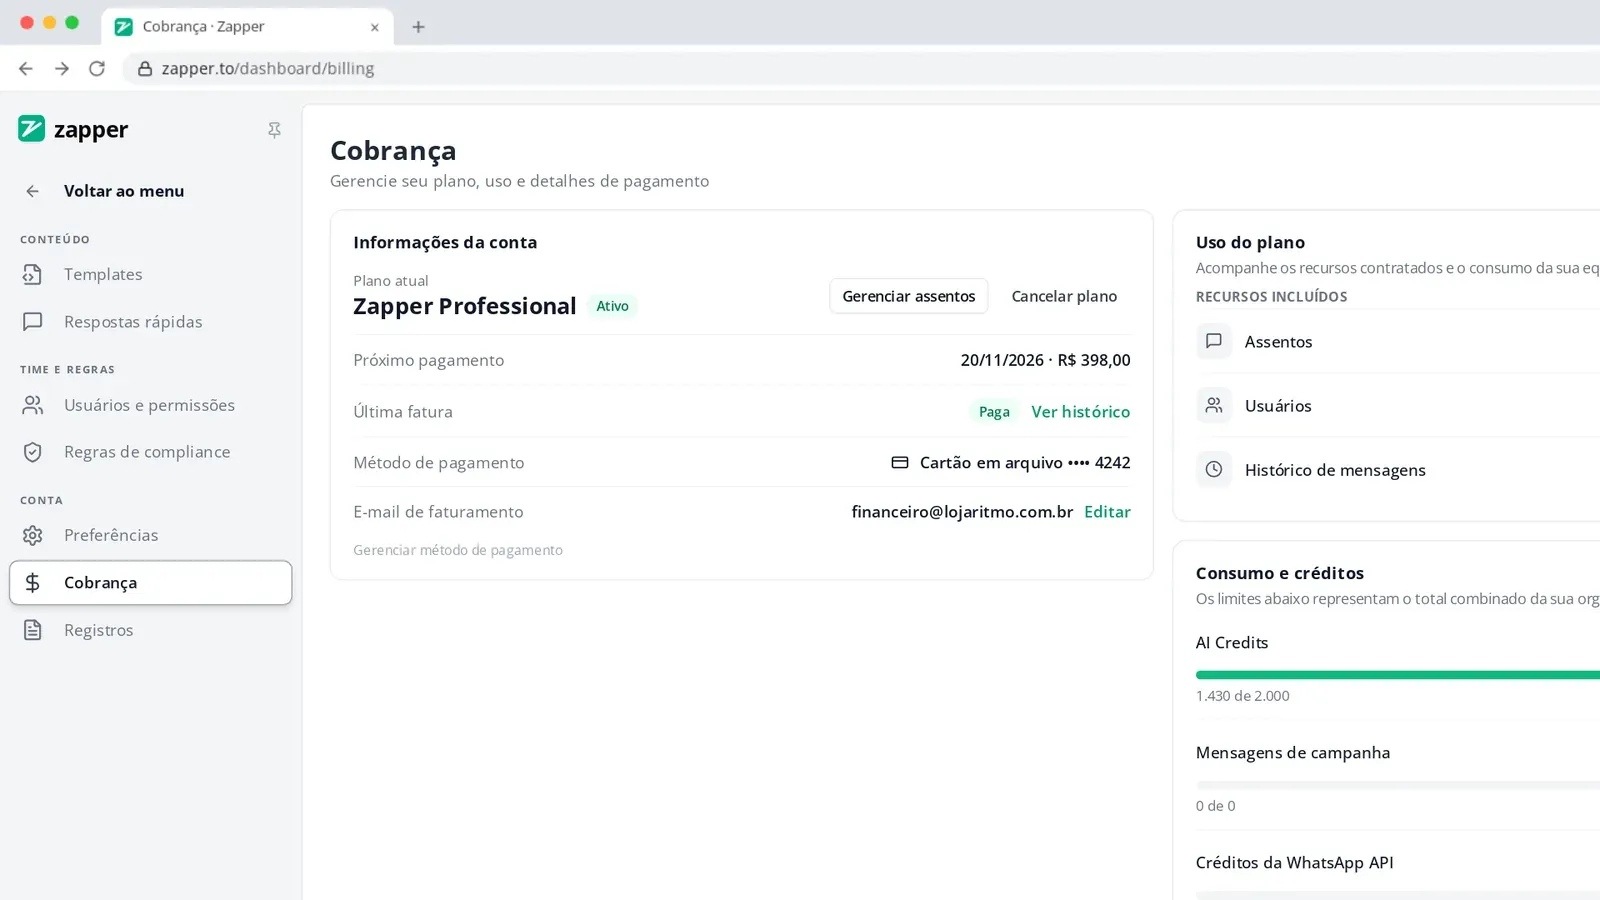
Task: Click the back arrow beside Voltar ao menu
Action: point(33,191)
